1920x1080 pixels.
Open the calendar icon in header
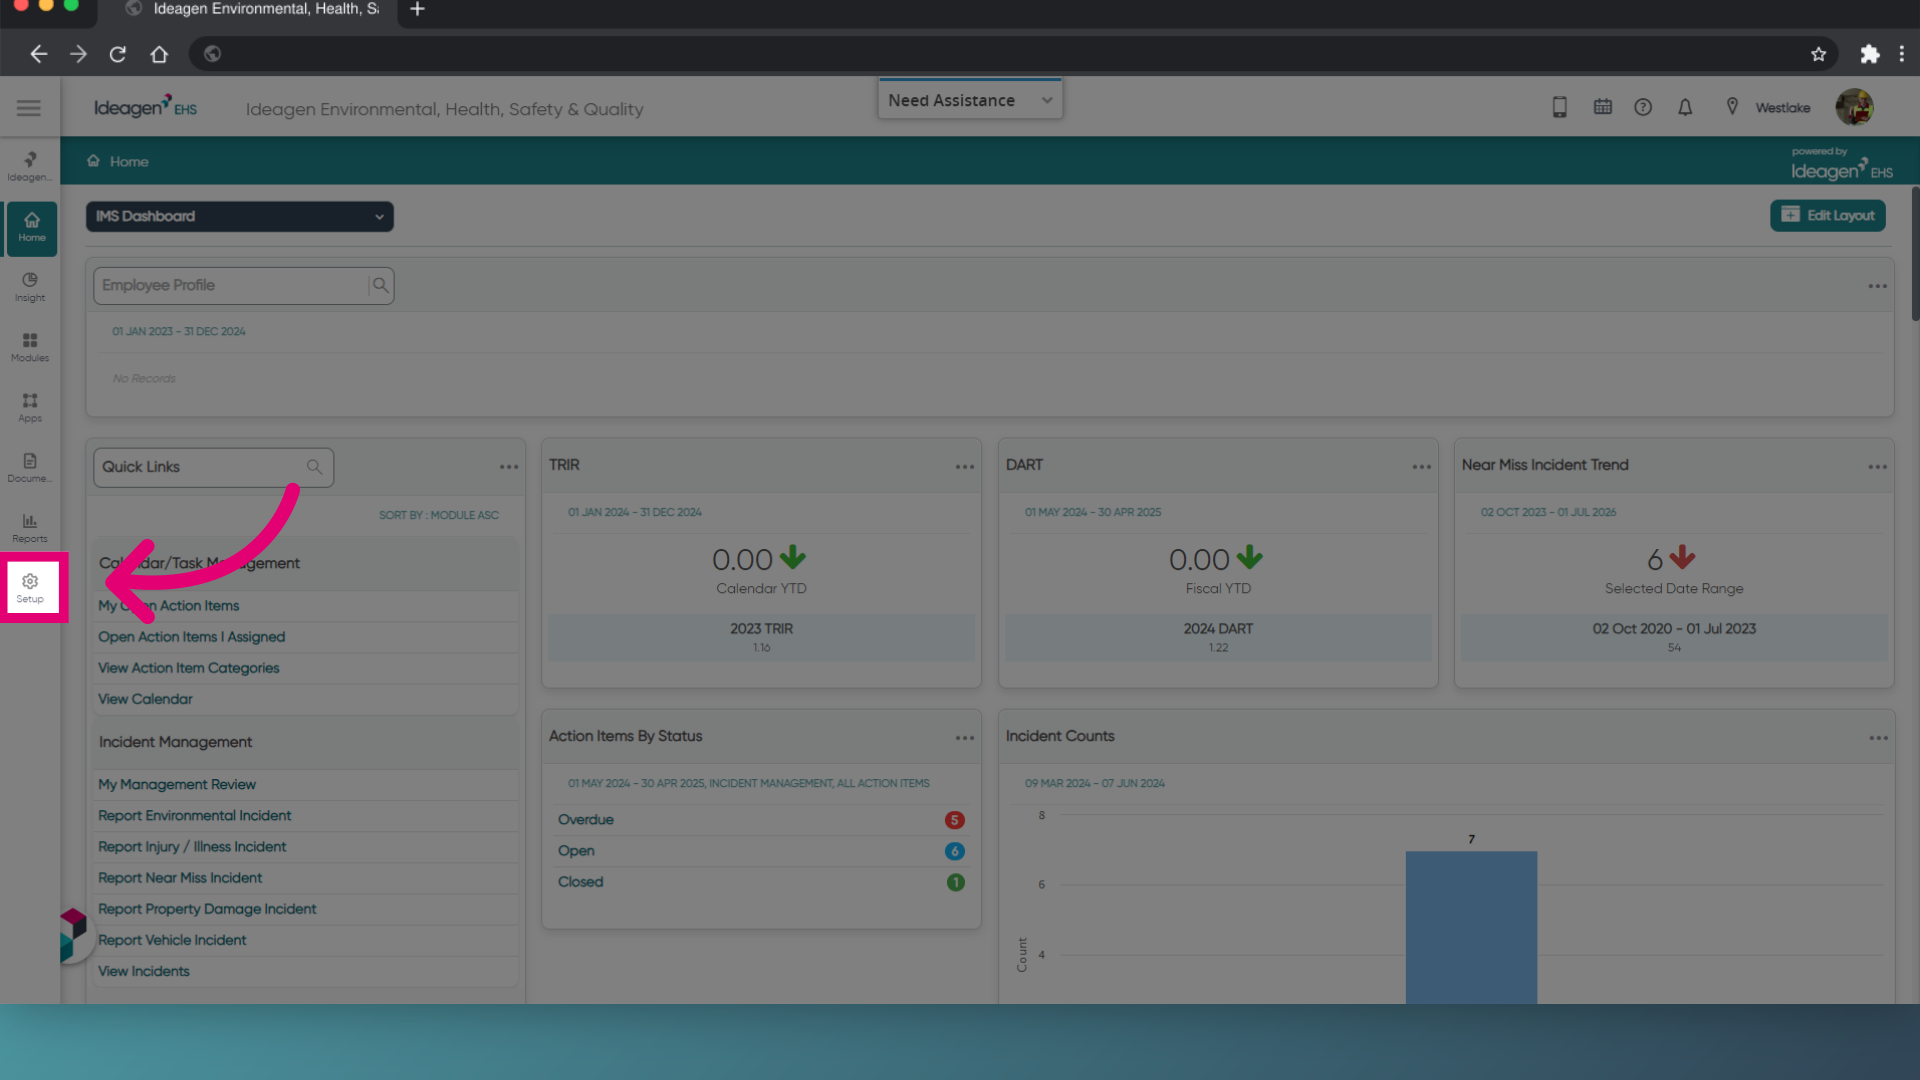pyautogui.click(x=1602, y=107)
